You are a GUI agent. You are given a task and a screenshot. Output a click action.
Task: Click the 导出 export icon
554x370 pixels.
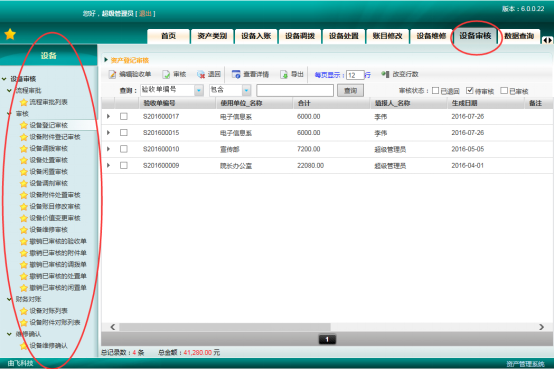coord(284,74)
